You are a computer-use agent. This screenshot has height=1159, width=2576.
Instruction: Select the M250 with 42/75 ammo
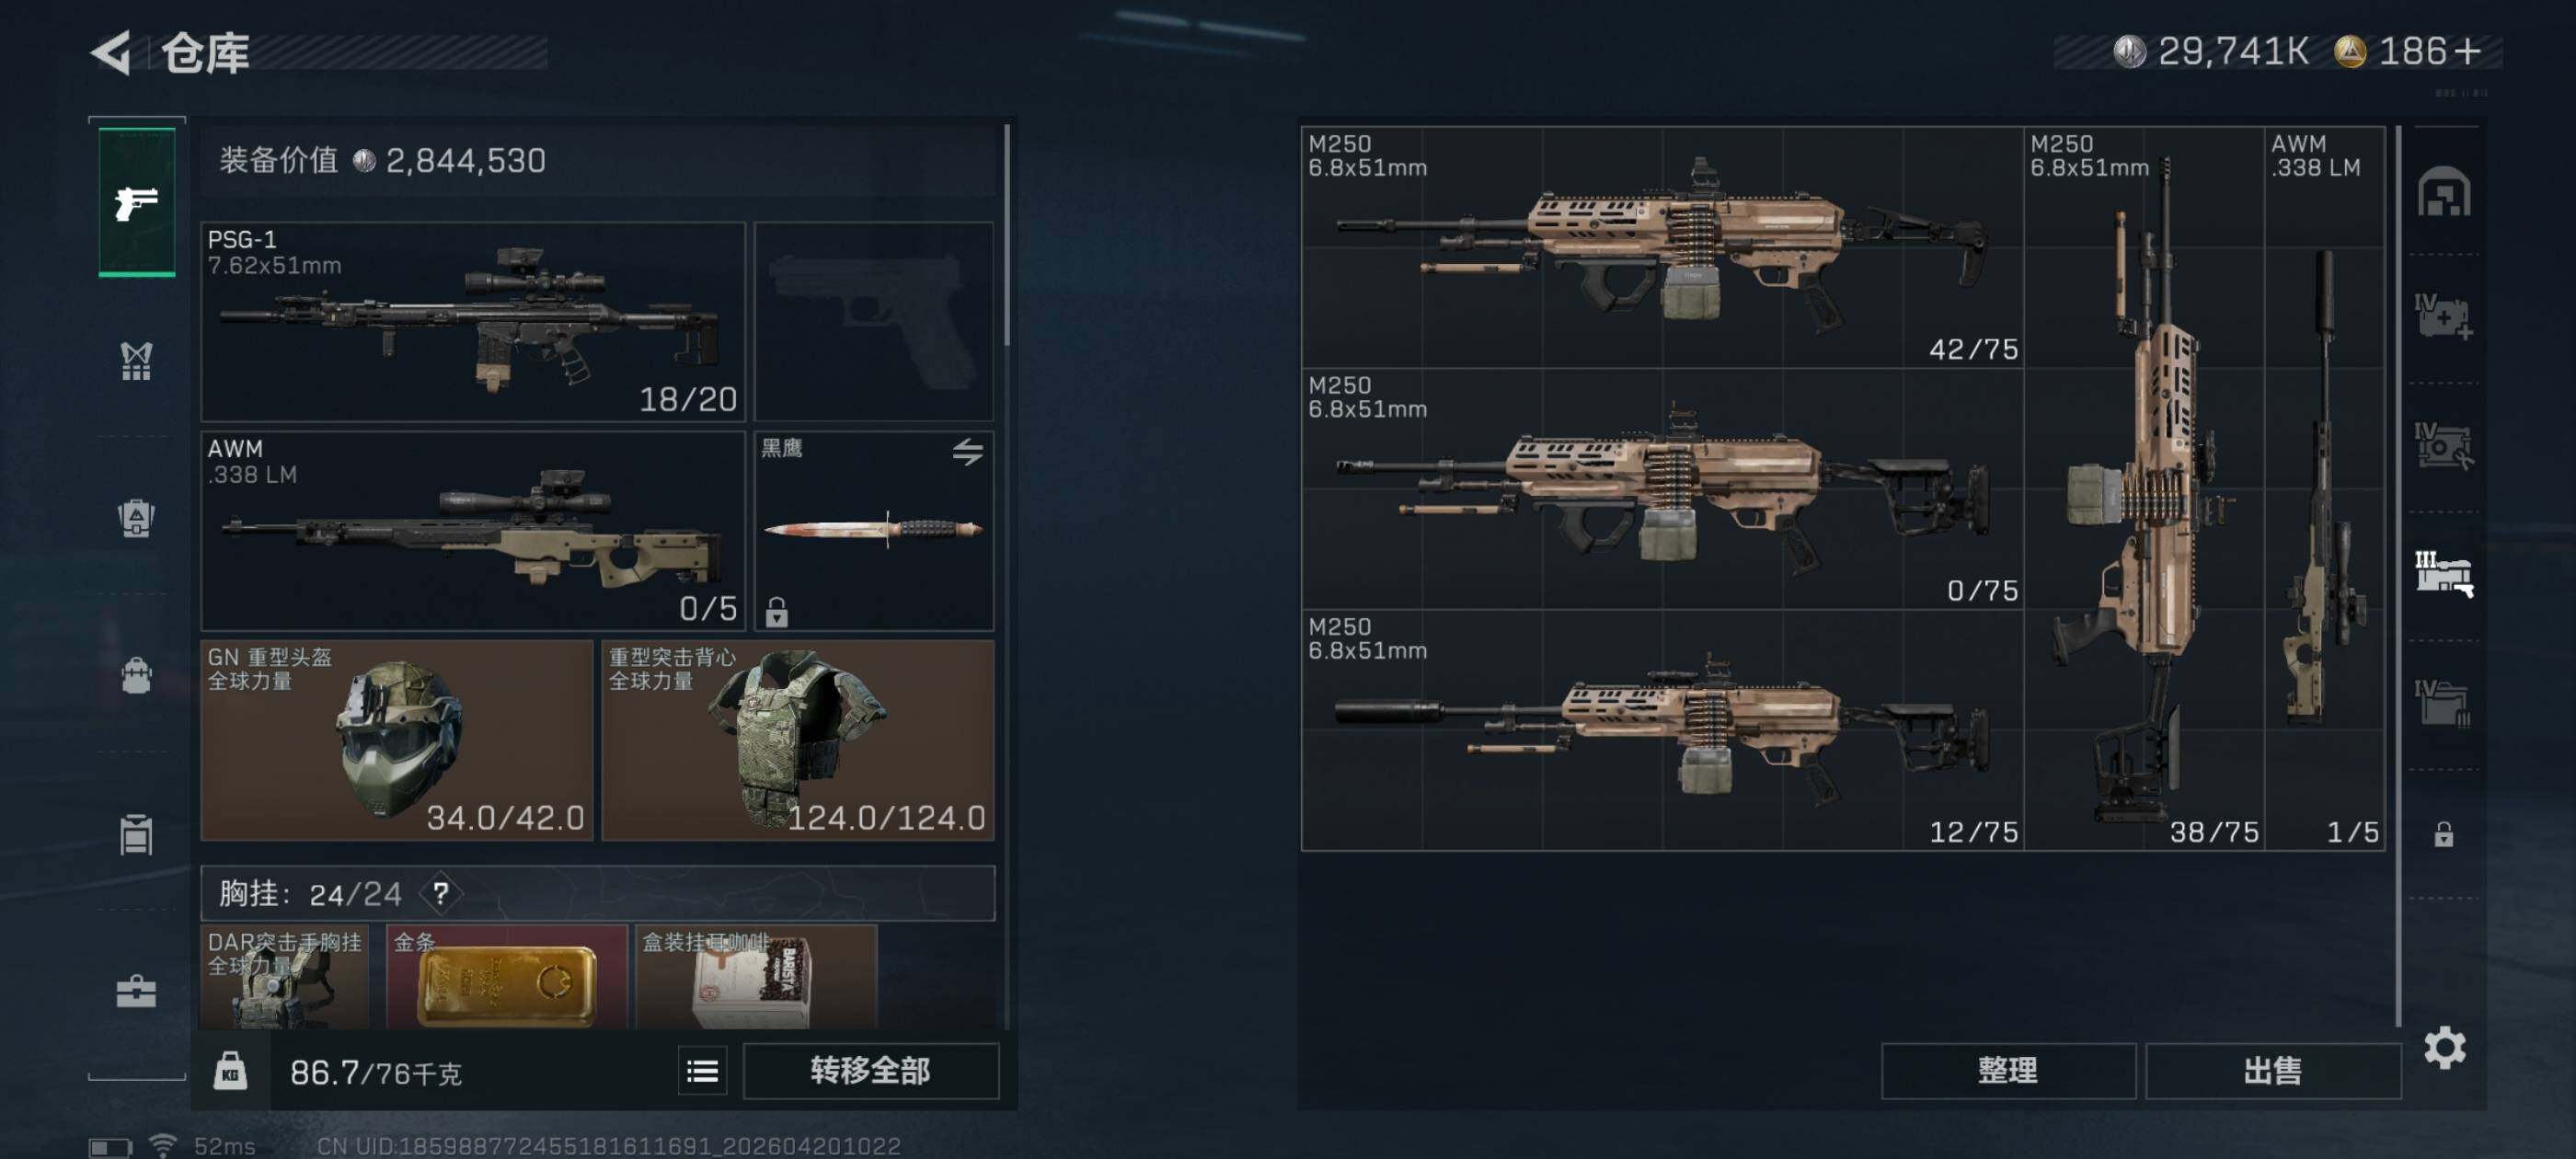click(x=1662, y=247)
